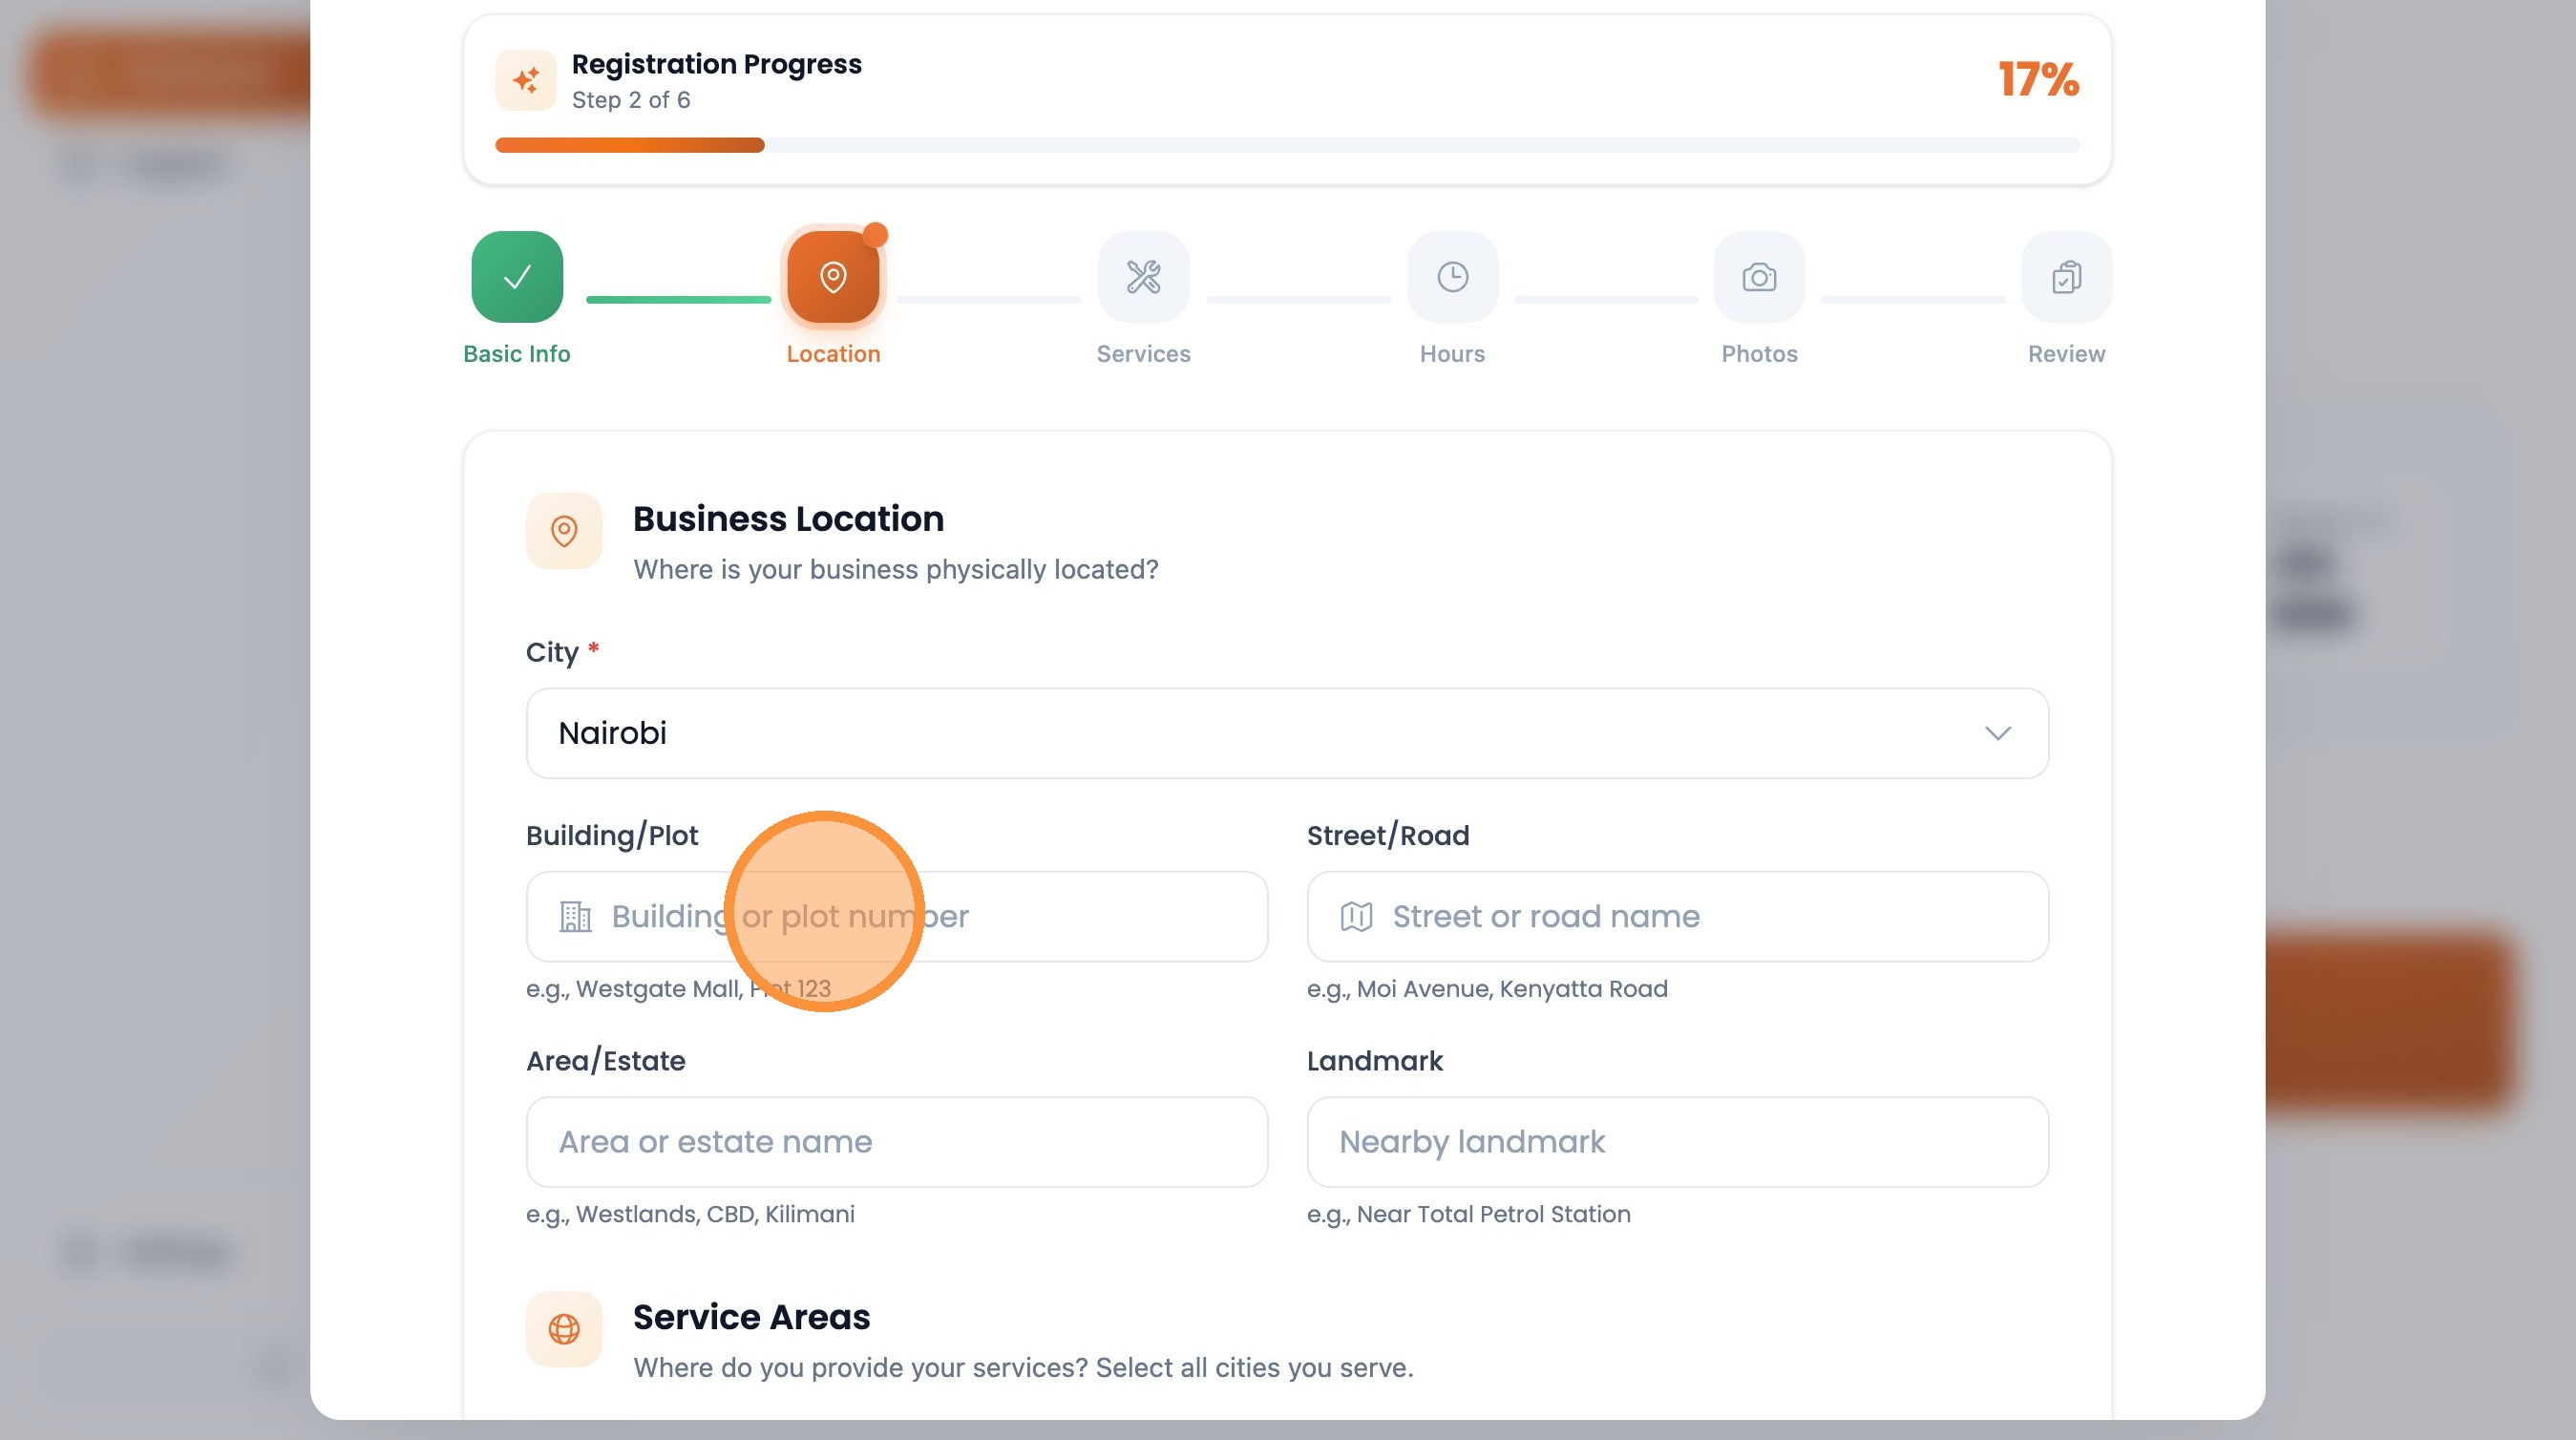Image resolution: width=2576 pixels, height=1440 pixels.
Task: Click the Basic Info checkmark step icon
Action: 516,277
